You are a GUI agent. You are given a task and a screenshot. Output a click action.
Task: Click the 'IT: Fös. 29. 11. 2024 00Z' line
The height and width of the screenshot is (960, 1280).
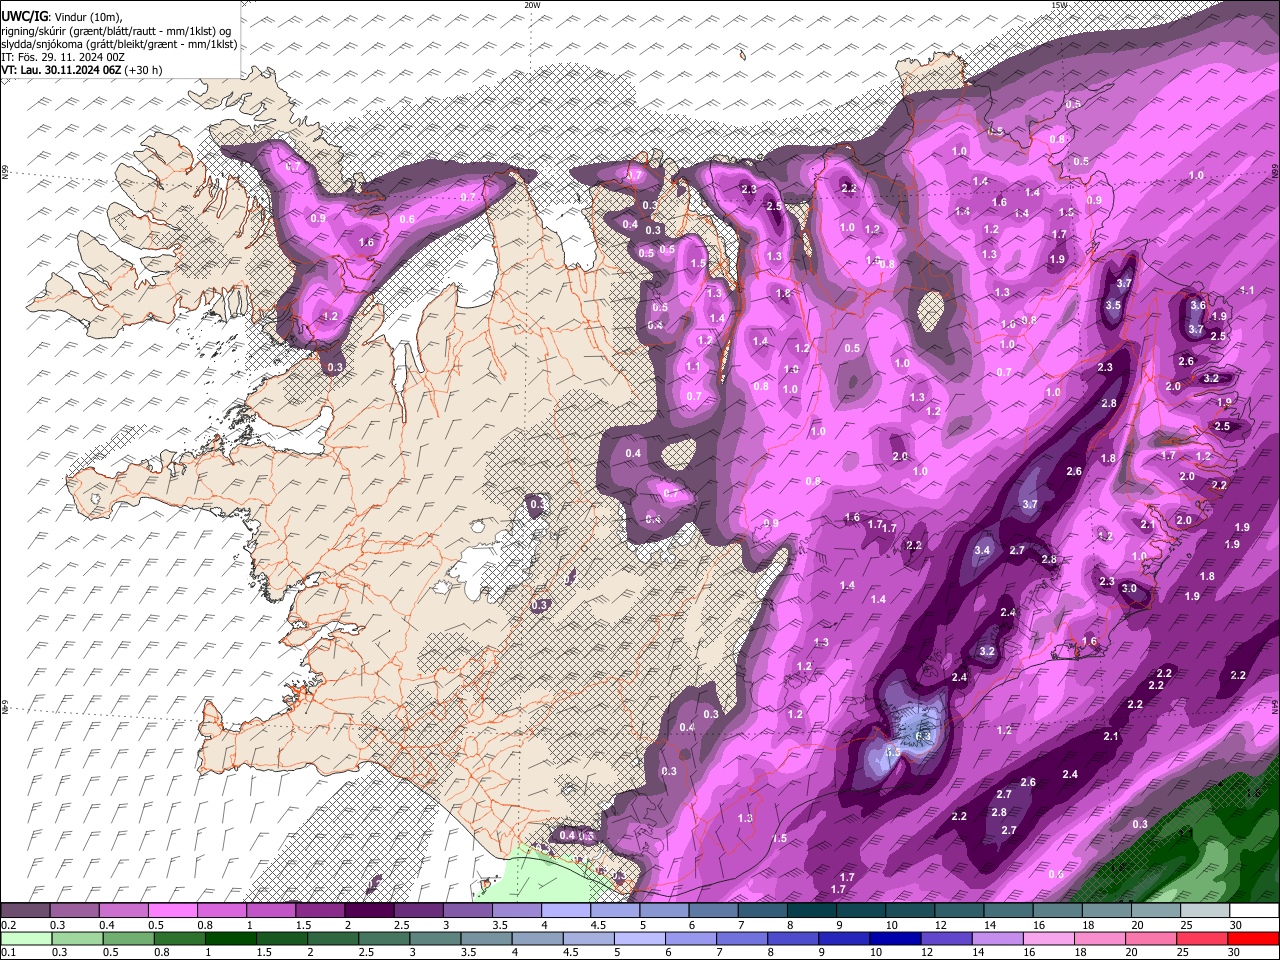pyautogui.click(x=63, y=57)
